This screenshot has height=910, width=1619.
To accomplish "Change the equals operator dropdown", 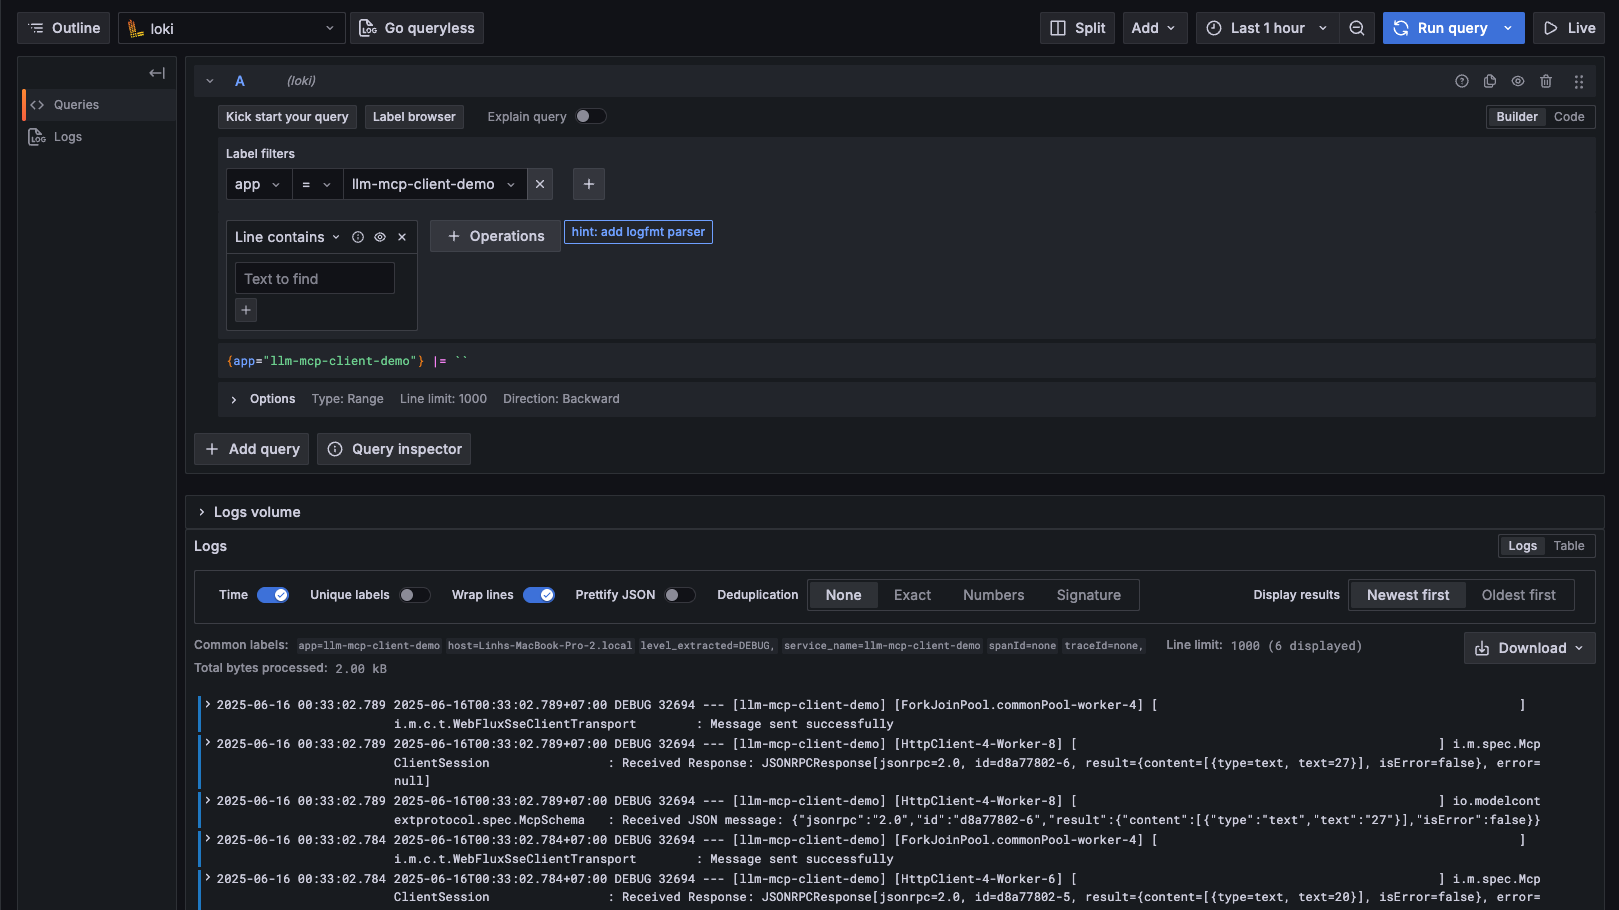I will click(x=317, y=184).
